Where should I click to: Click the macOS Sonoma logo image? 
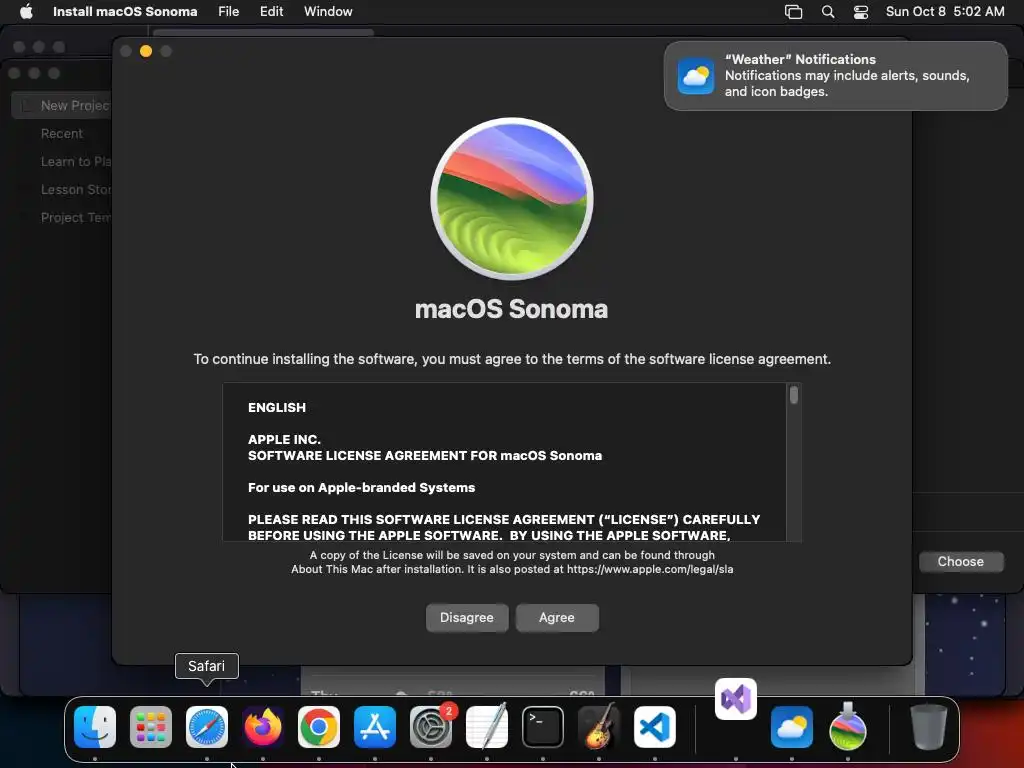coord(512,199)
